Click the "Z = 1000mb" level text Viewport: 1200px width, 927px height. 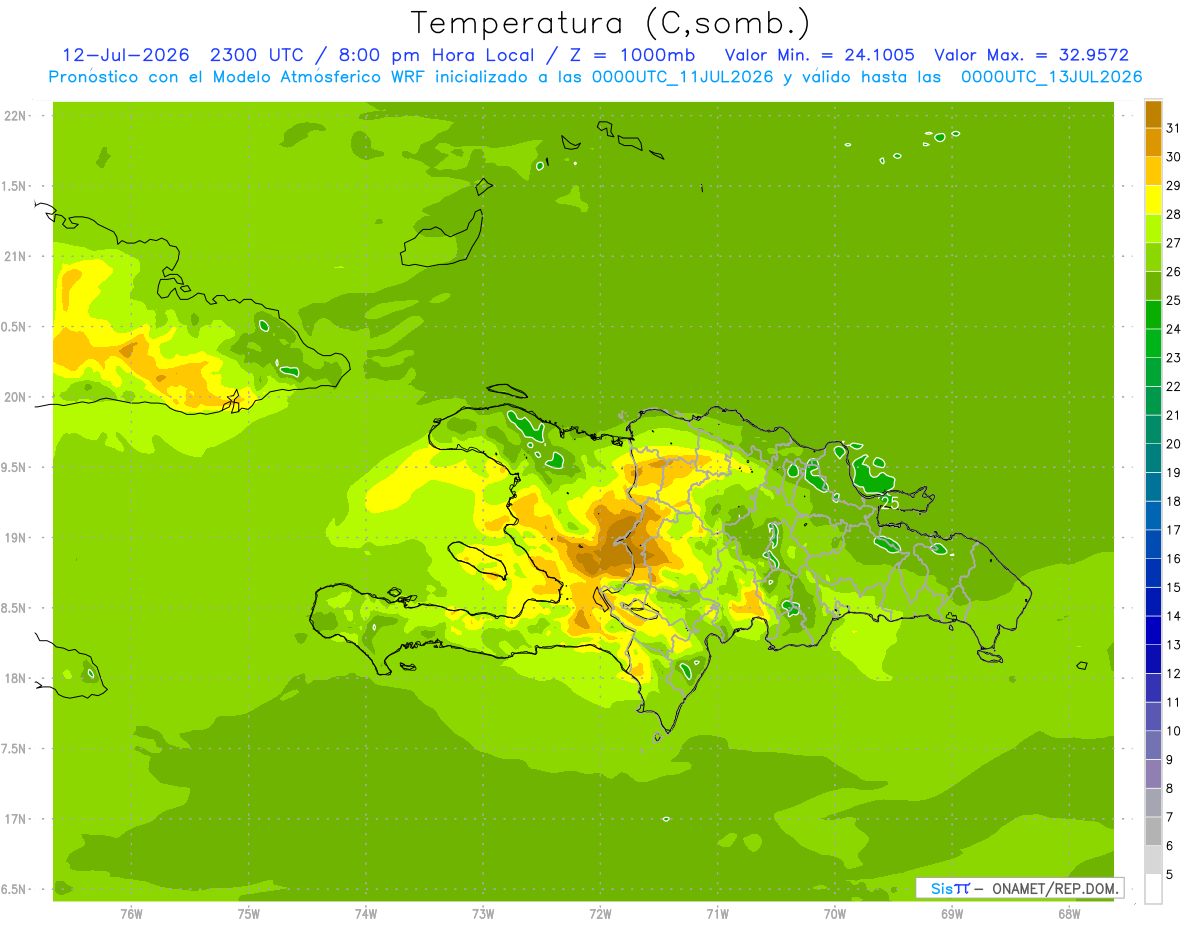[x=632, y=55]
